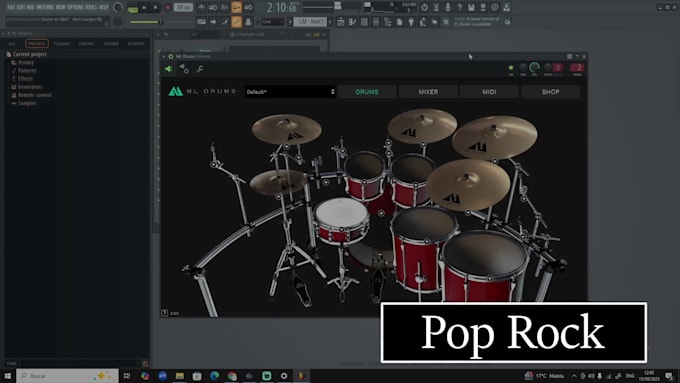The width and height of the screenshot is (680, 383).
Task: Open the mixer view icon
Action: click(376, 22)
